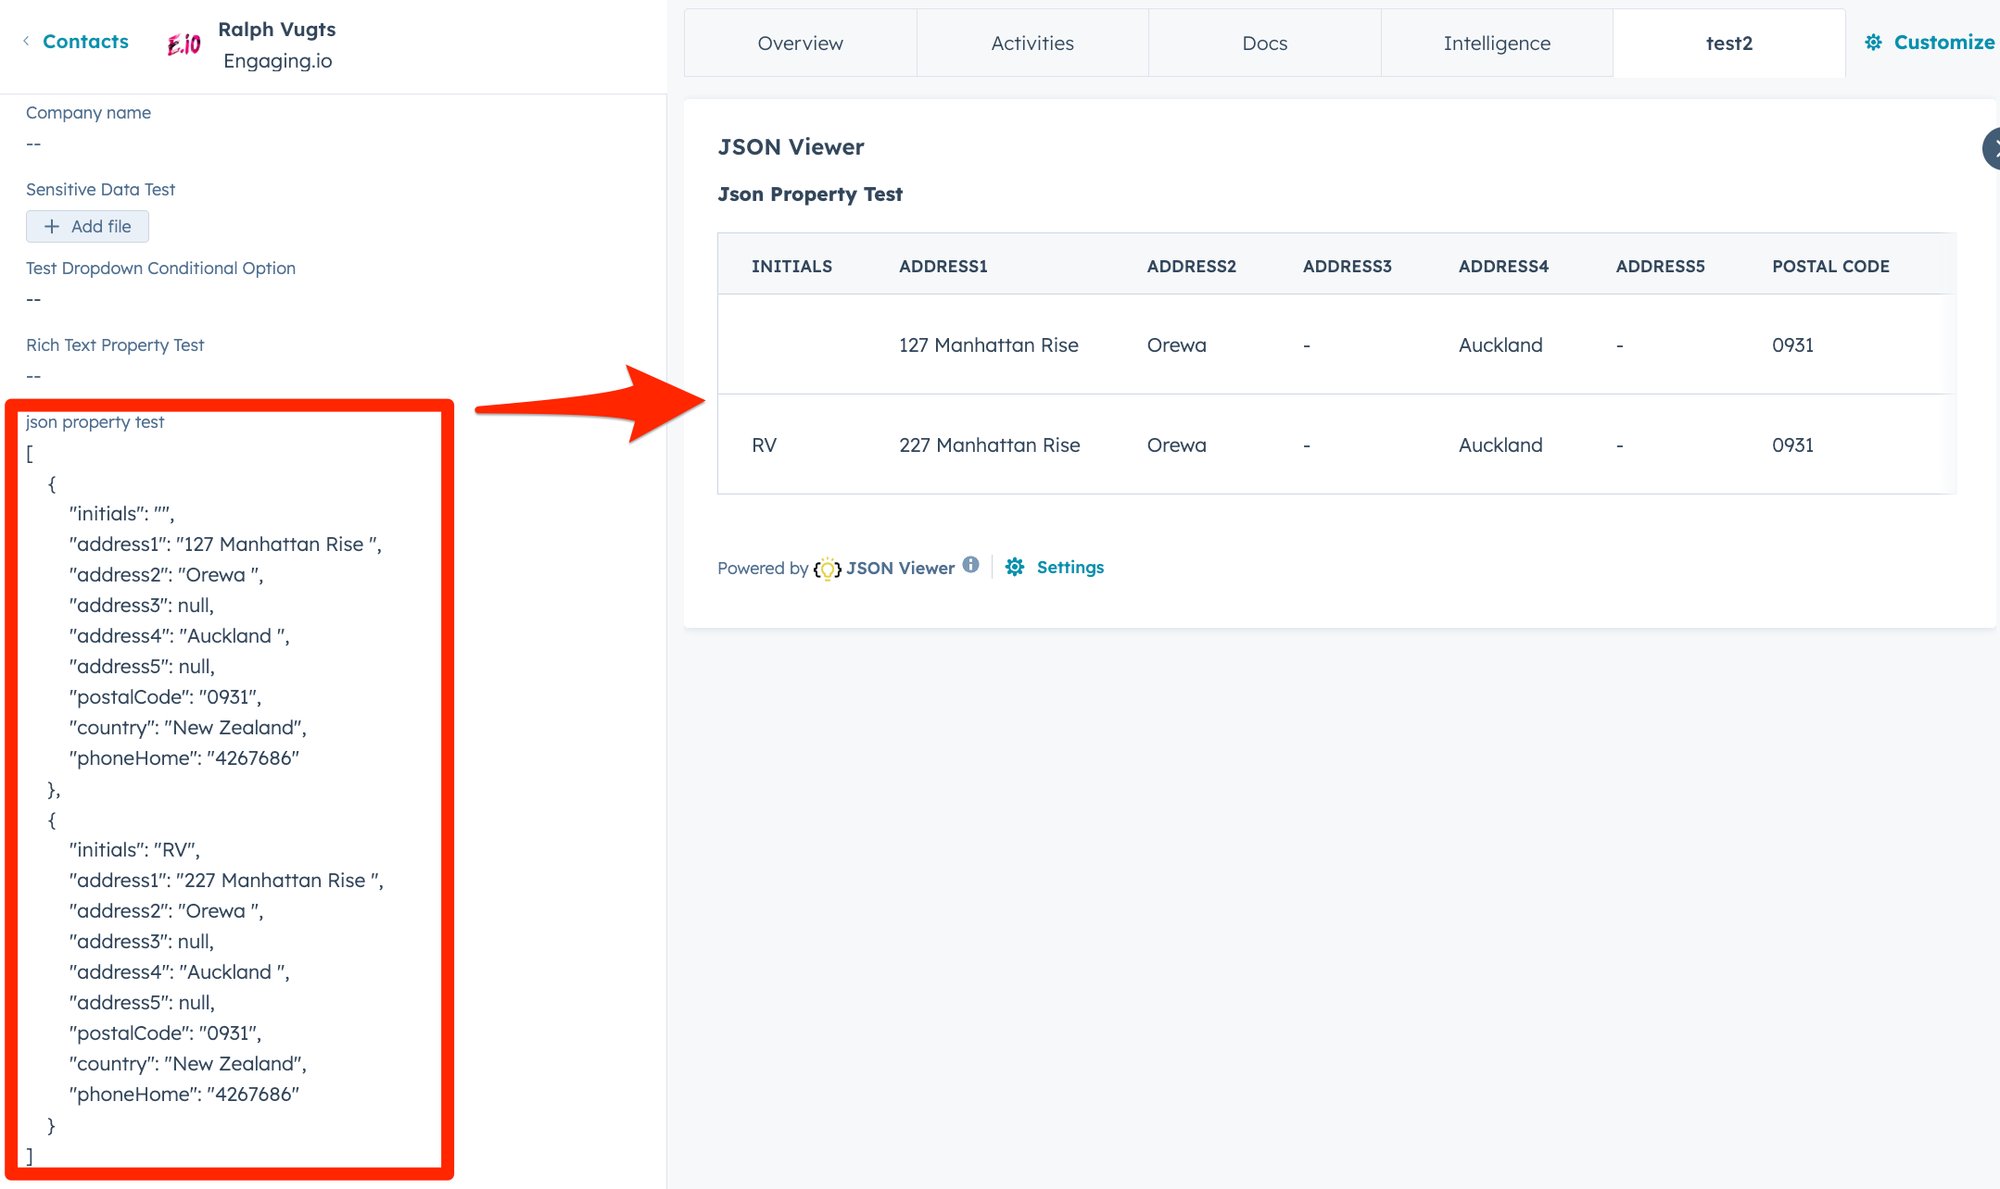
Task: Click the JSON Viewer lightbulb logo
Action: point(827,569)
